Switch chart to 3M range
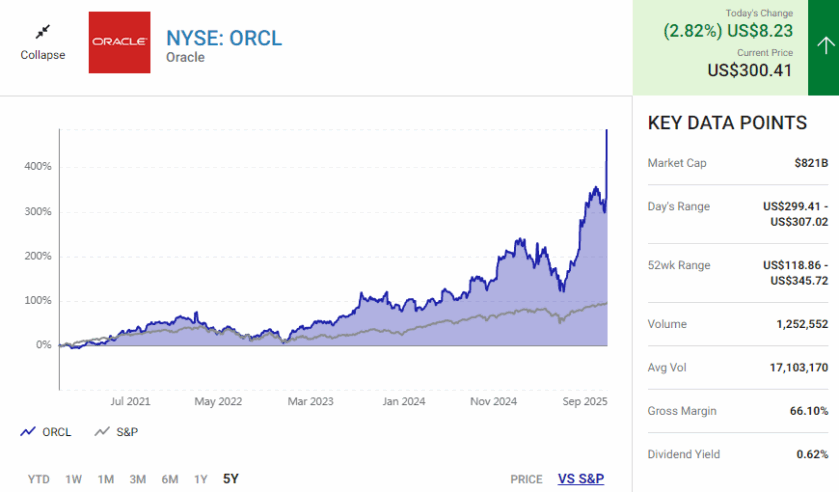 [138, 479]
